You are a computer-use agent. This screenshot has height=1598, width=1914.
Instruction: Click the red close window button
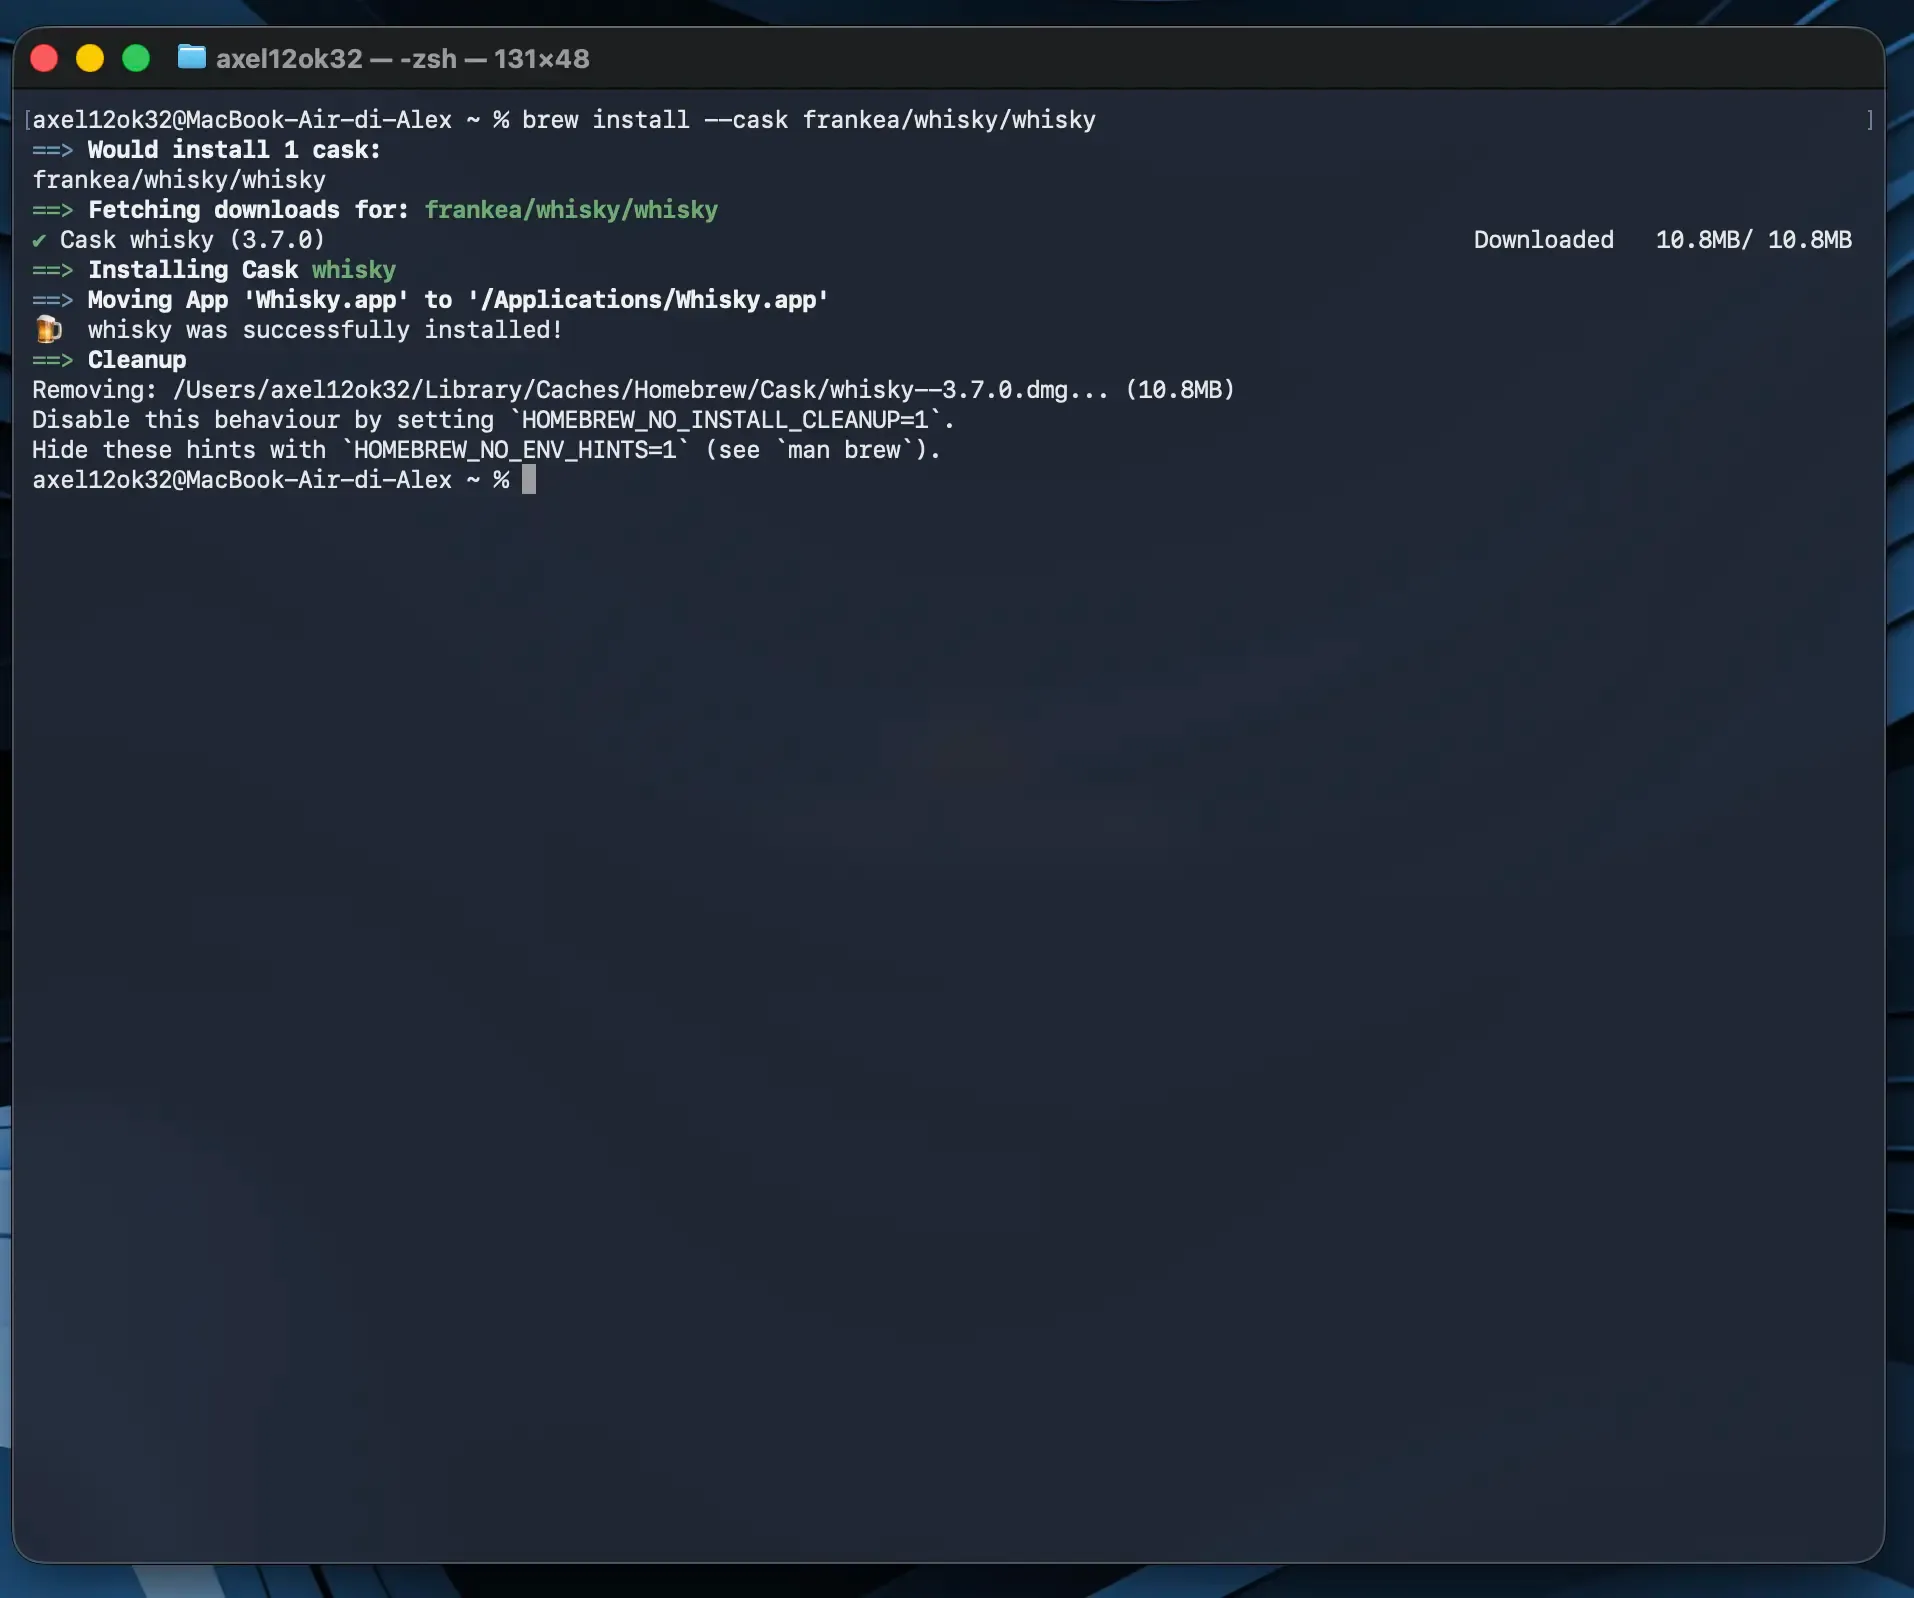coord(44,59)
